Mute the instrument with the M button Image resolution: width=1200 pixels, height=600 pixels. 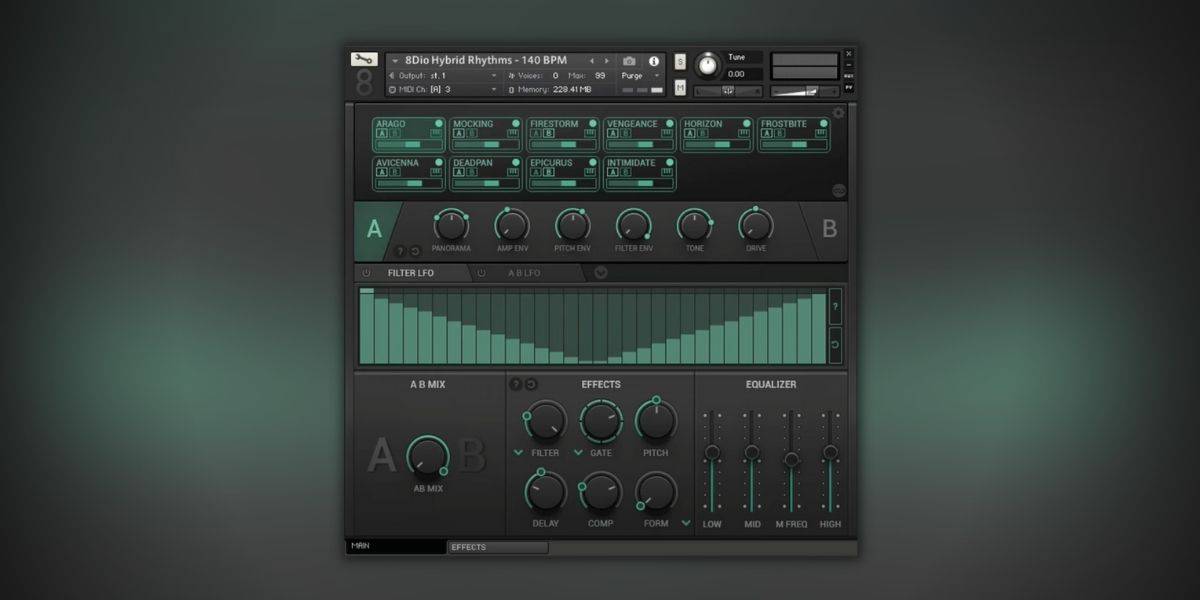(x=680, y=88)
